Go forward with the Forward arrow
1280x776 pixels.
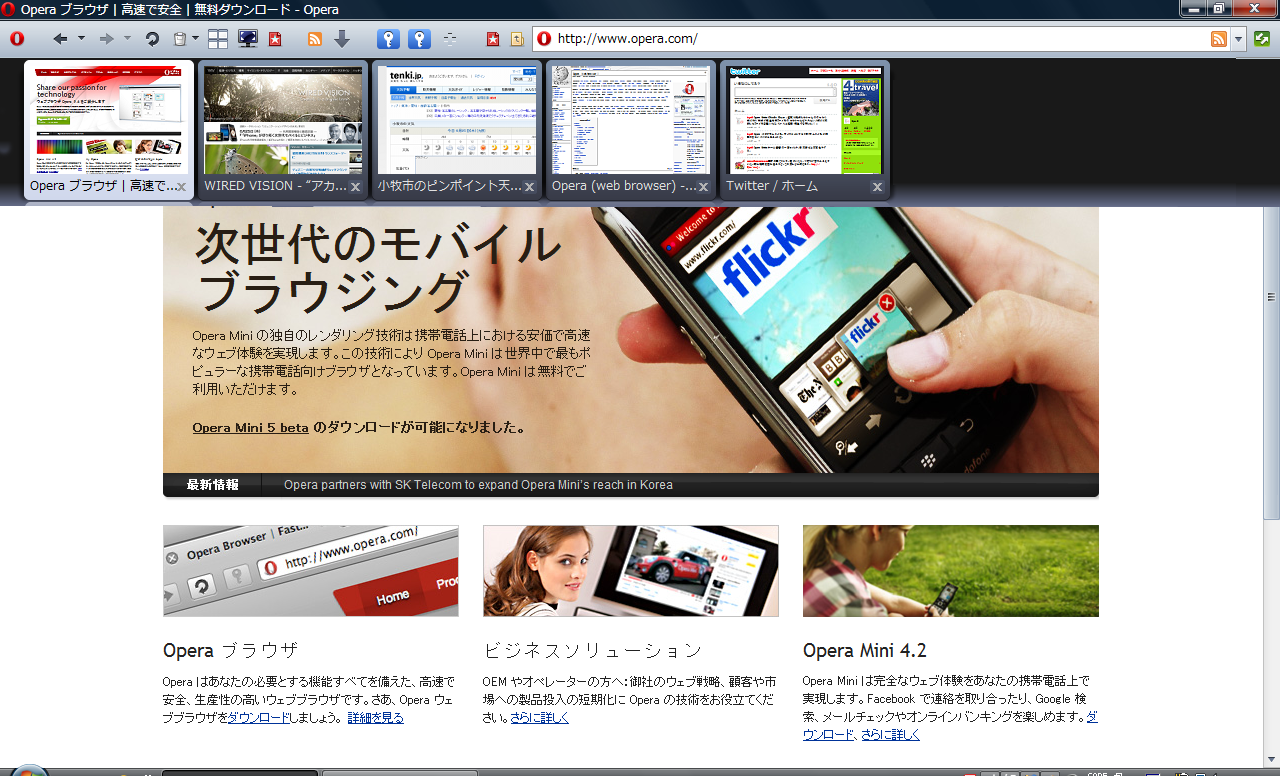106,39
